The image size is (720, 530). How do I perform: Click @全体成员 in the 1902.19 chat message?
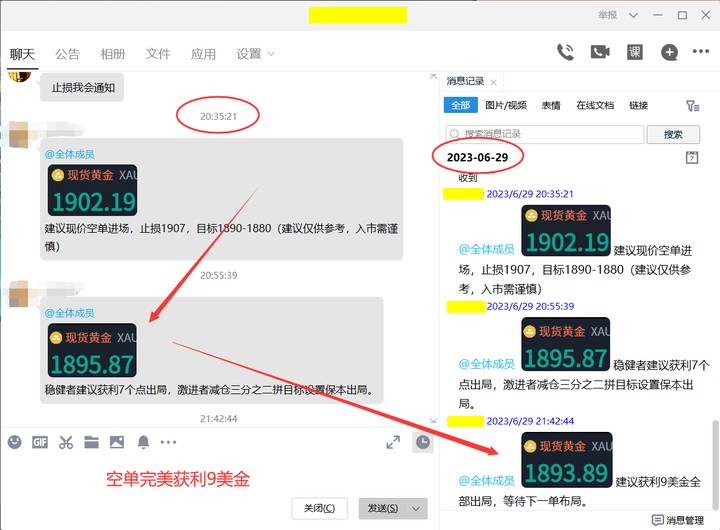[69, 154]
